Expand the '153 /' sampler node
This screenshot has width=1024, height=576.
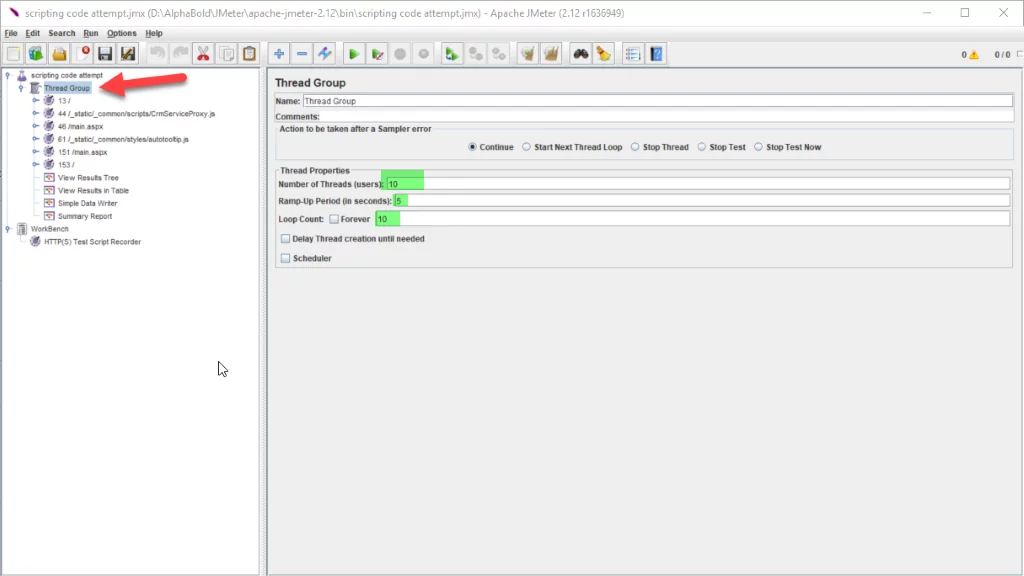(35, 165)
